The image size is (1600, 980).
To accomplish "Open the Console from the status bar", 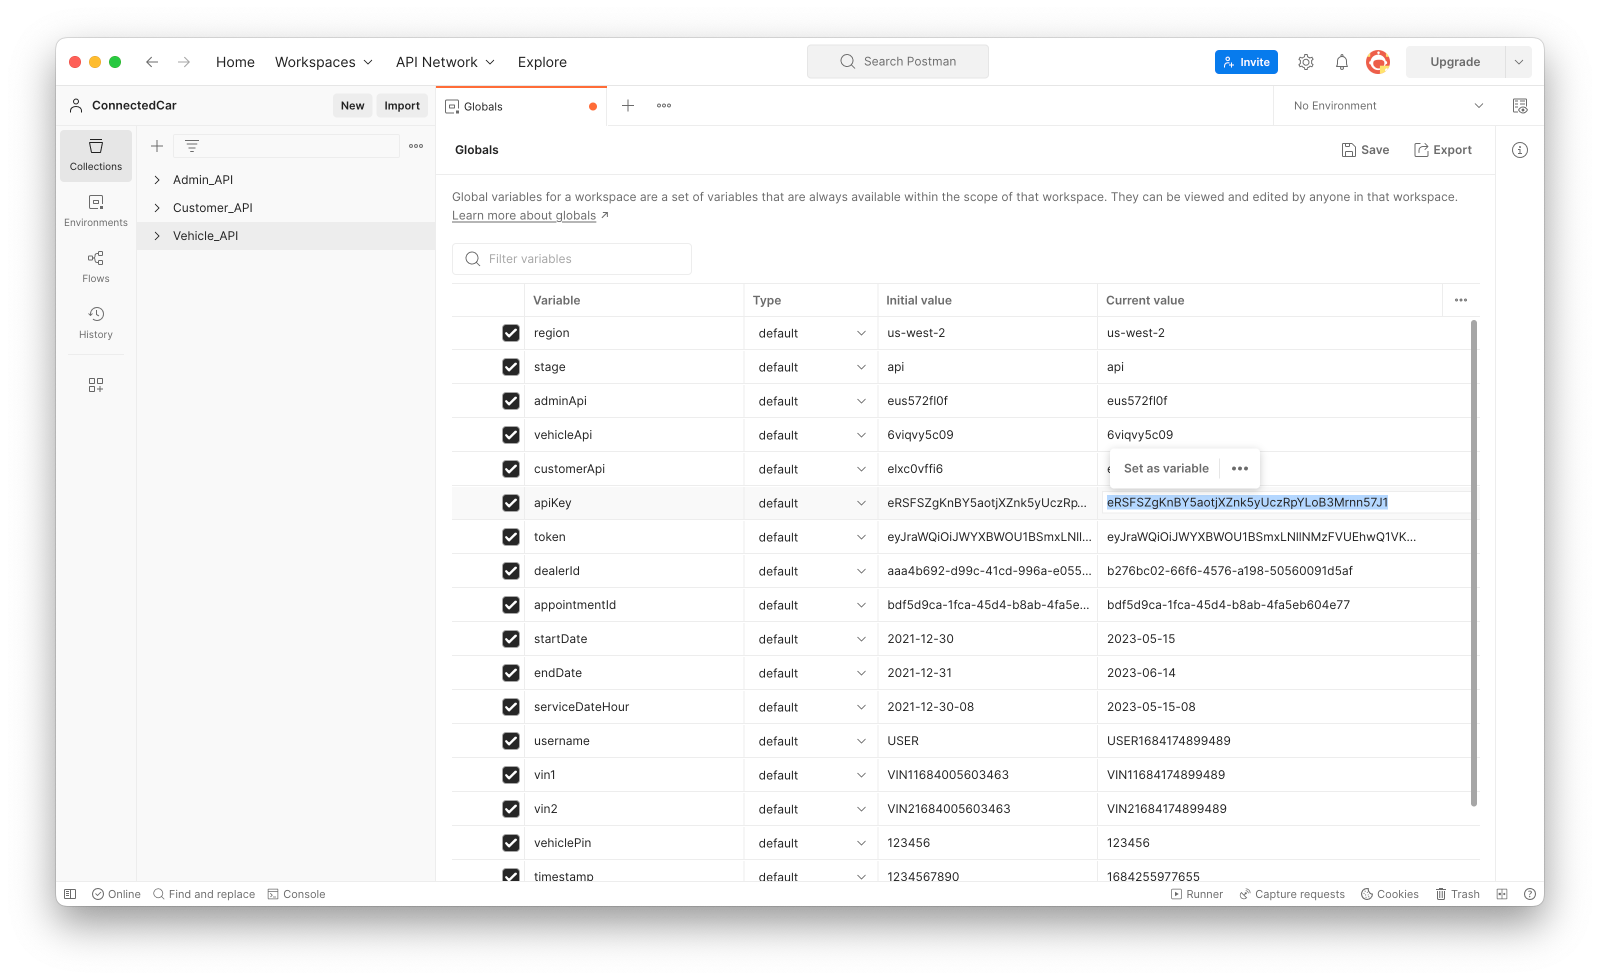I will point(296,894).
